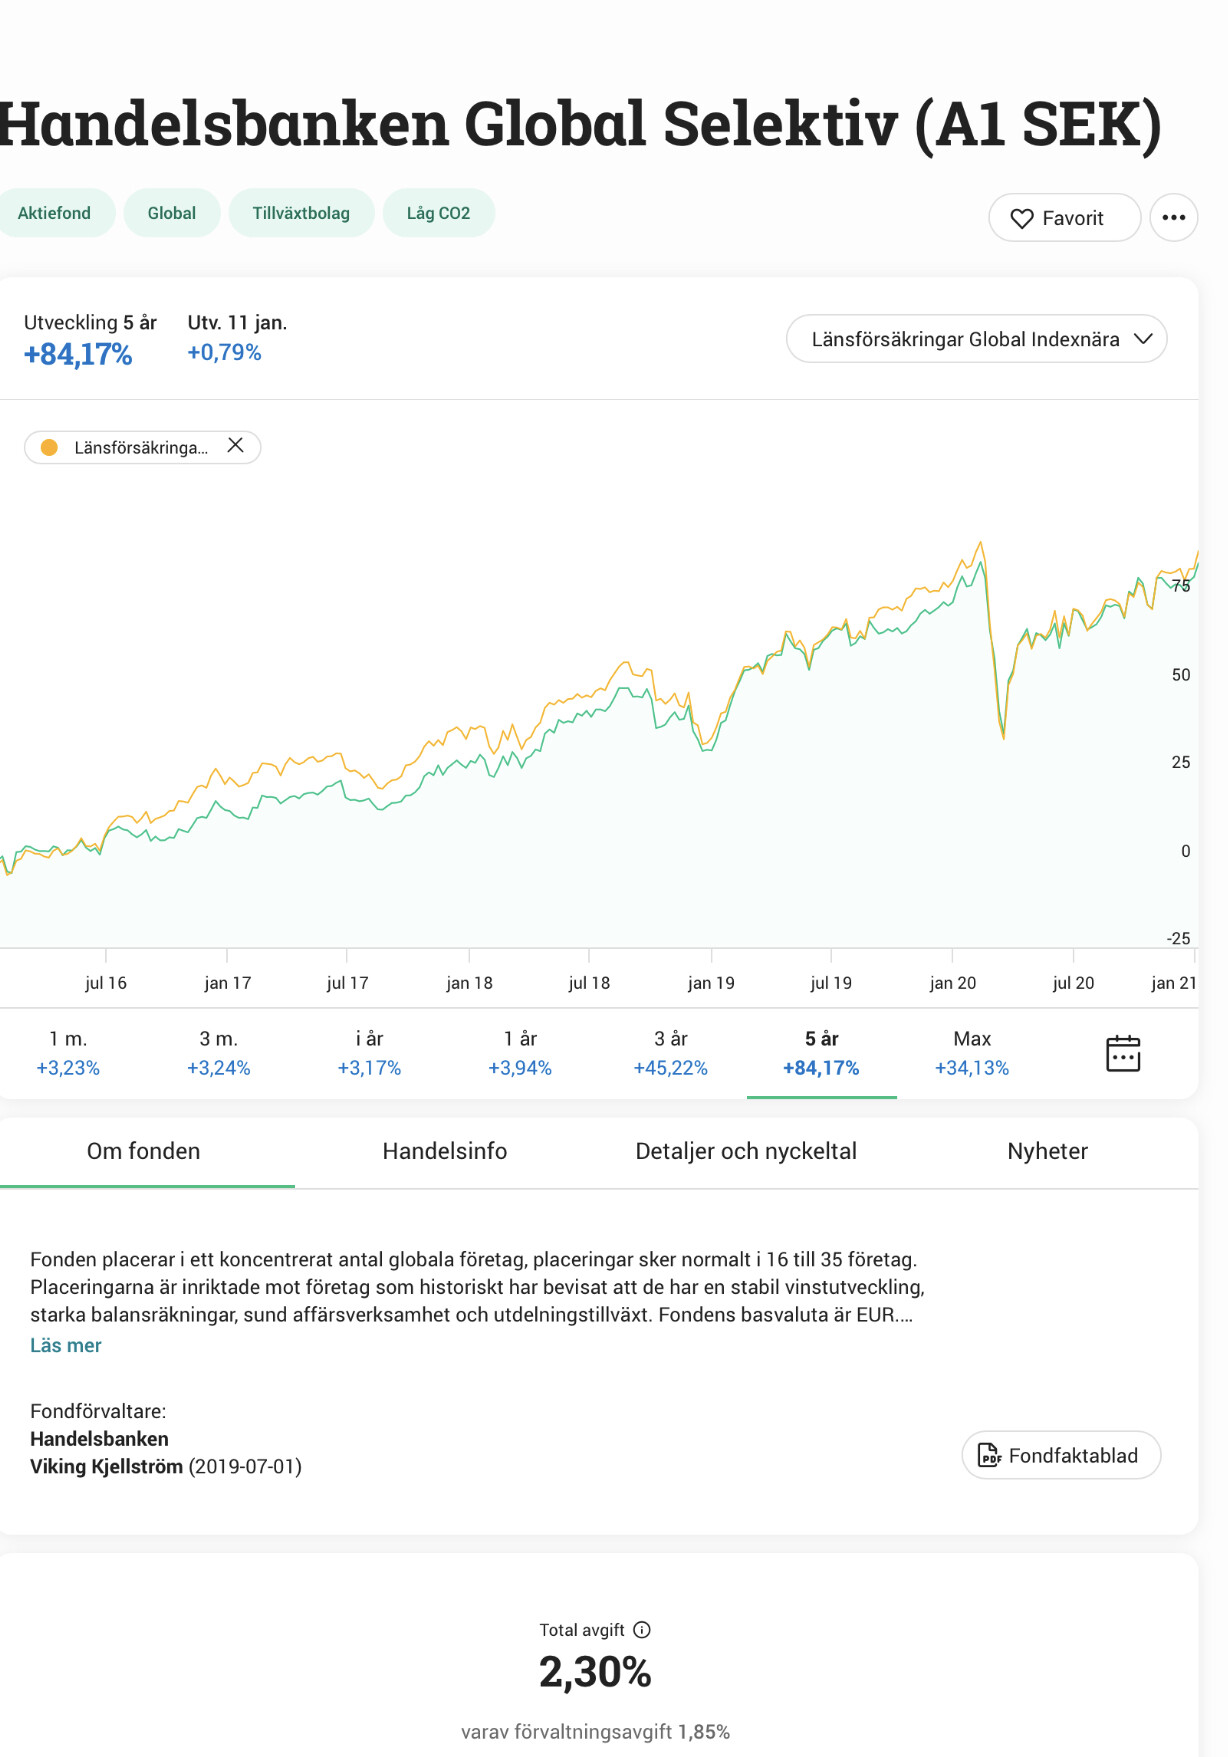Click the PDF icon on Fondfaktablad
Viewport: 1228px width, 1757px height.
pyautogui.click(x=988, y=1455)
